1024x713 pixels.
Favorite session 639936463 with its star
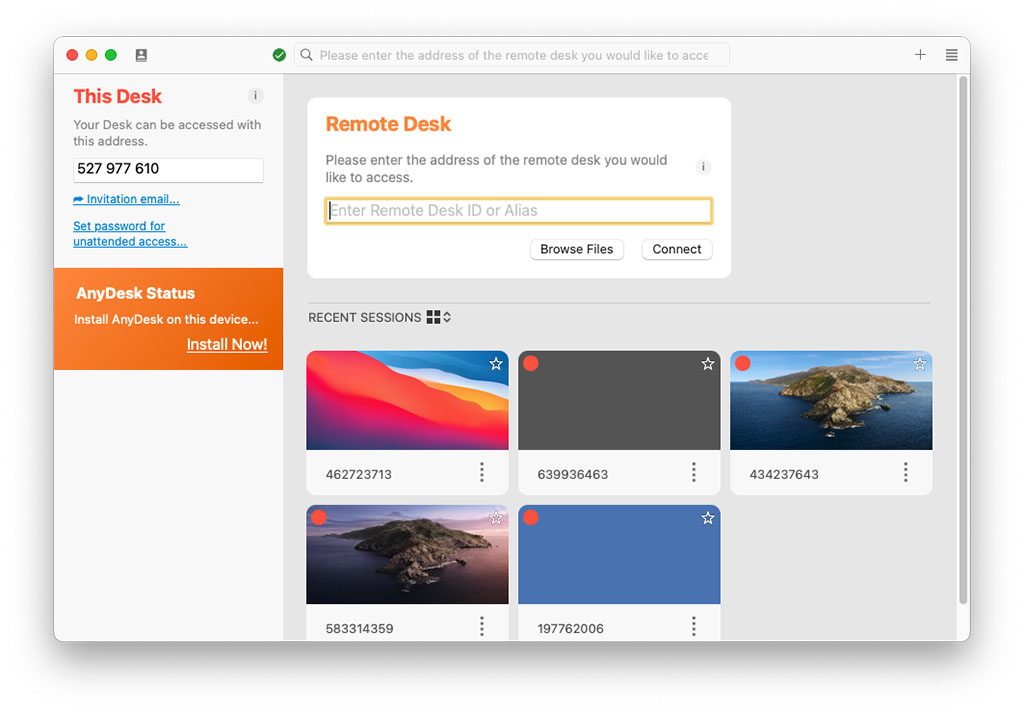coord(708,364)
